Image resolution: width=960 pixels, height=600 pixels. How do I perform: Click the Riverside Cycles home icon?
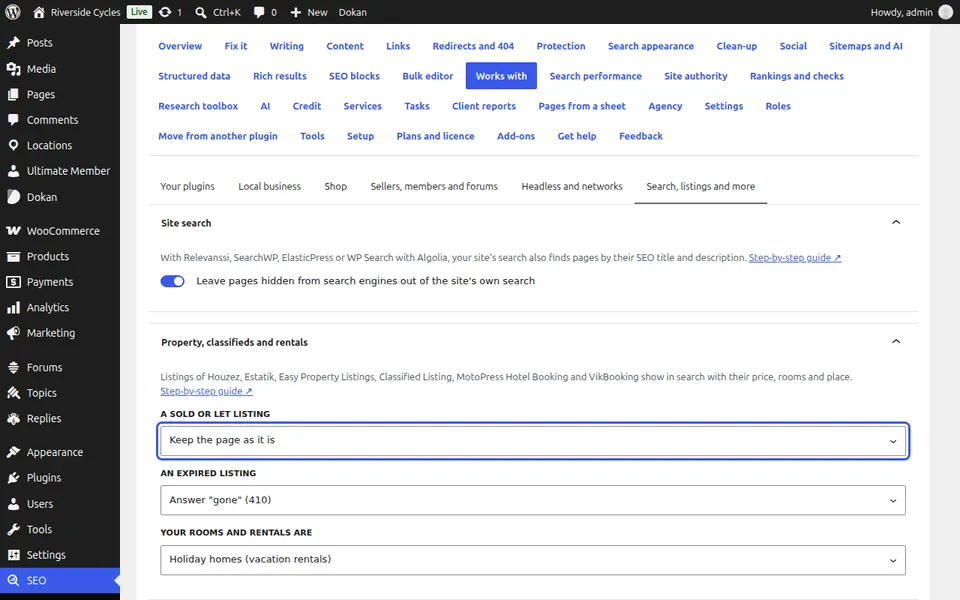tap(39, 12)
